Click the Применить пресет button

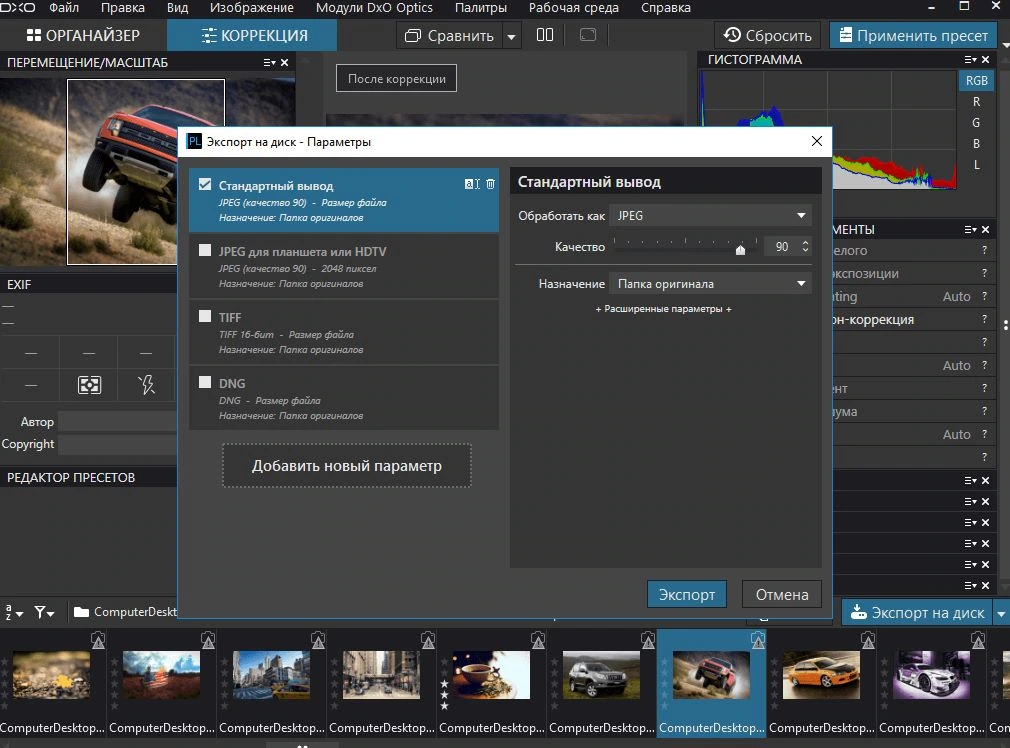(913, 35)
